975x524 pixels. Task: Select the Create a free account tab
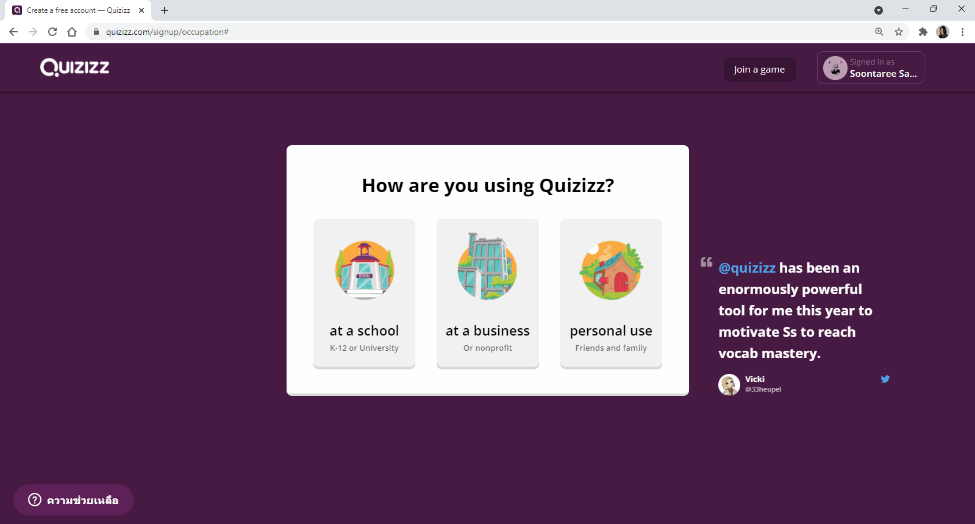click(x=76, y=10)
